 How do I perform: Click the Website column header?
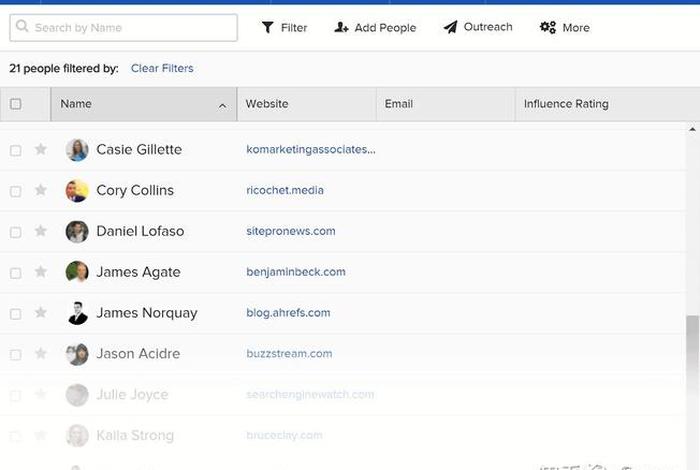click(307, 104)
